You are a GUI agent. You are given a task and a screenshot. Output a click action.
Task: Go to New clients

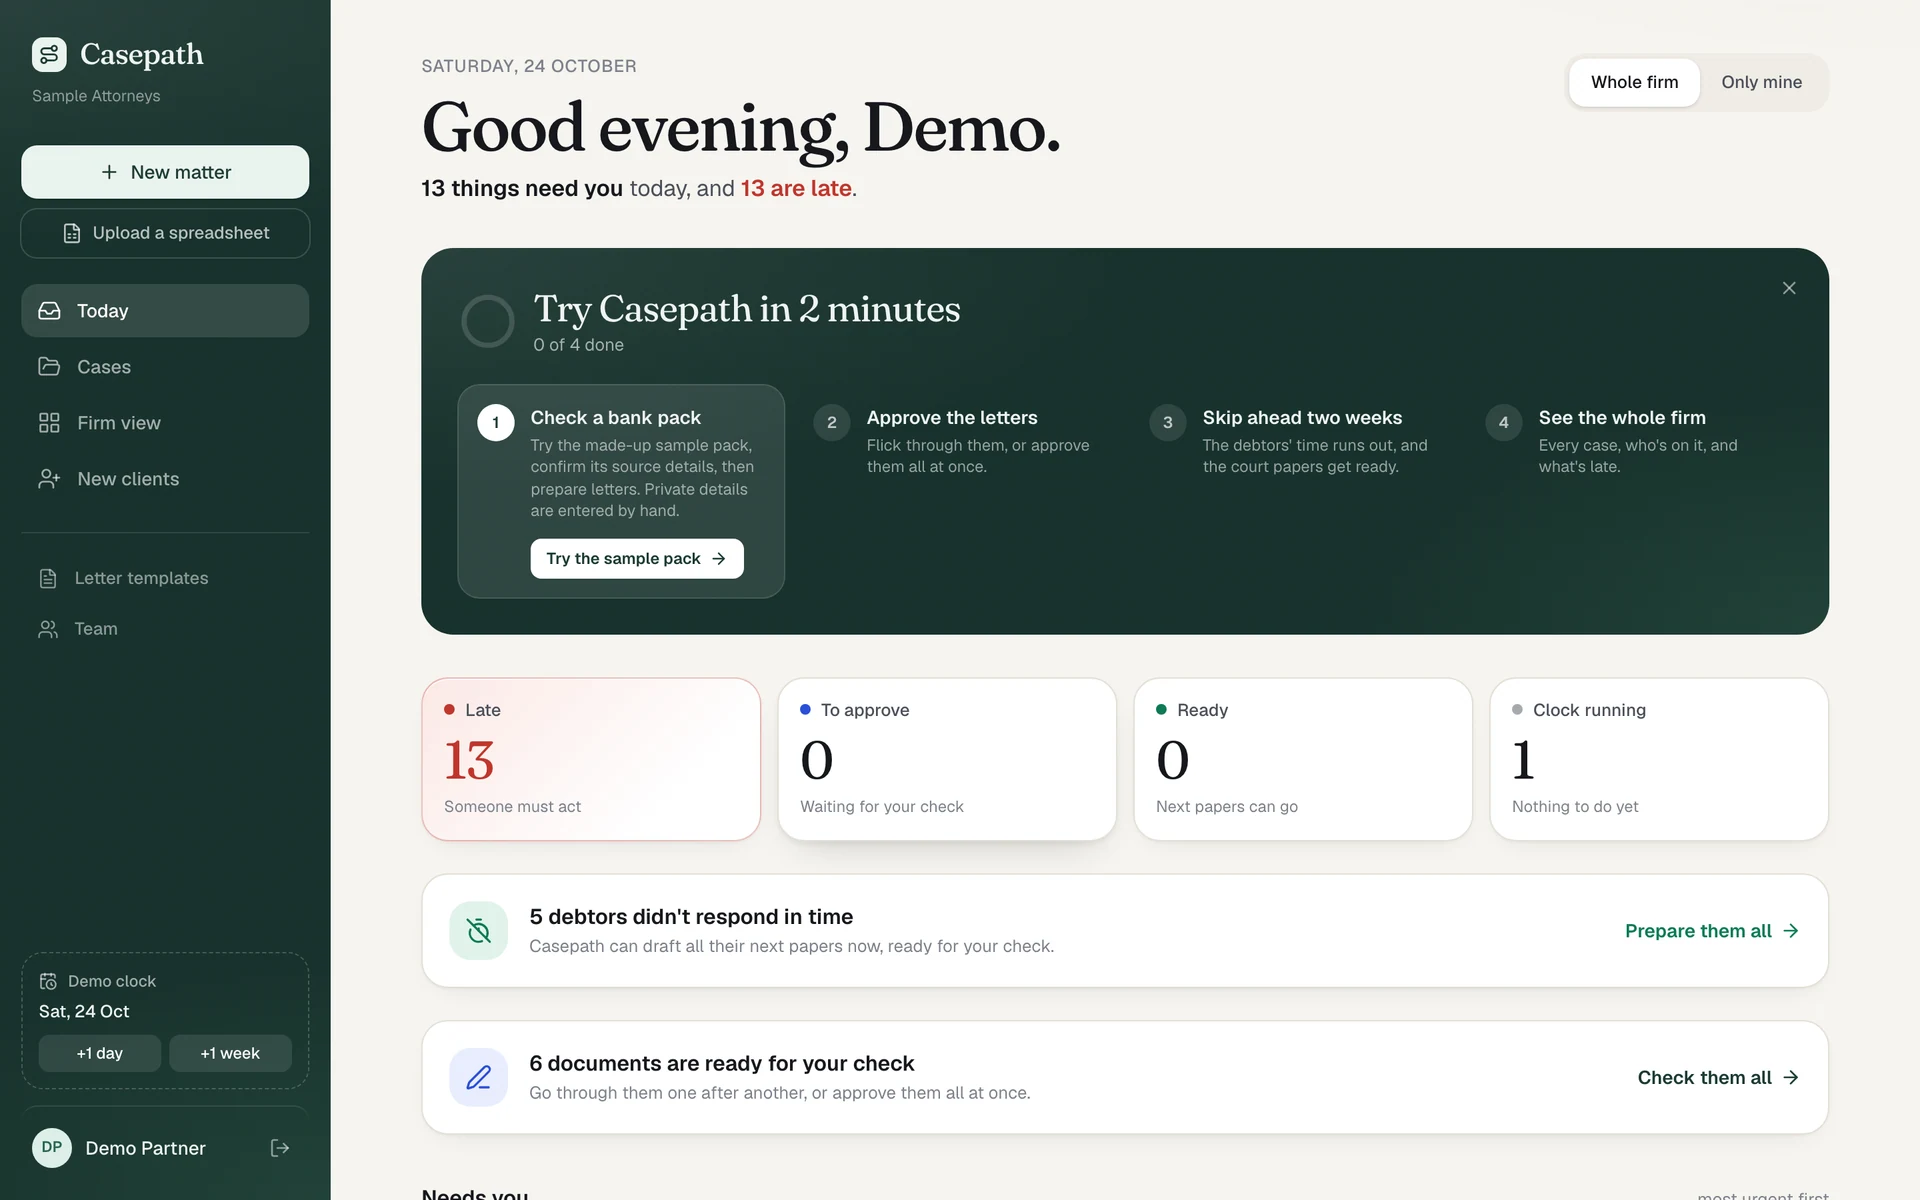[165, 479]
